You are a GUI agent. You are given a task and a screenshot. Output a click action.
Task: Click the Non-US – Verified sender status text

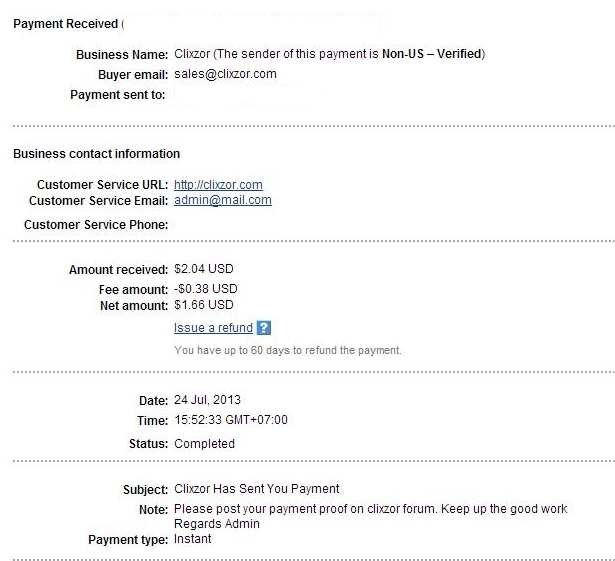tap(434, 54)
